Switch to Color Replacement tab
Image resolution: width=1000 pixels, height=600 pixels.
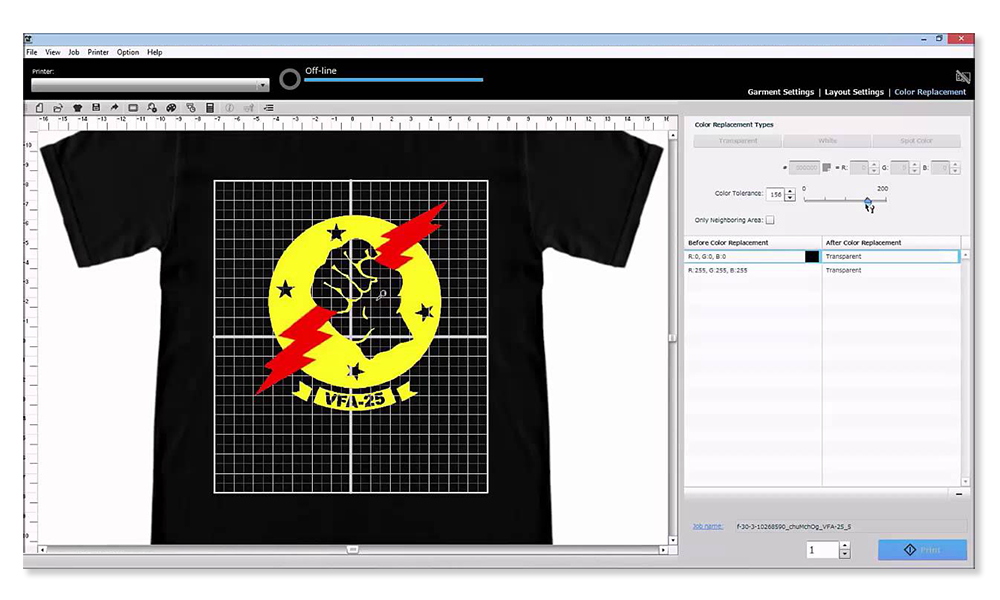[930, 92]
